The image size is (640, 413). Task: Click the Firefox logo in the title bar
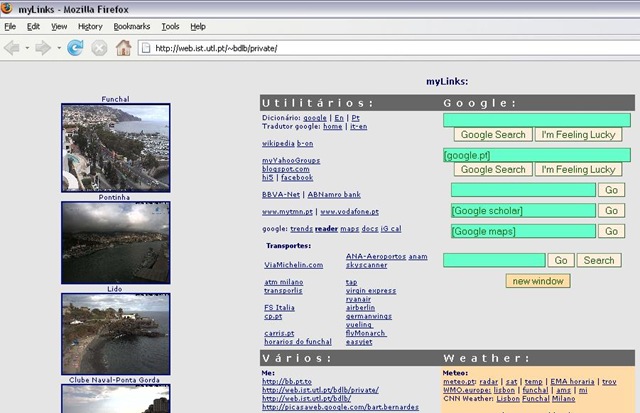[7, 8]
